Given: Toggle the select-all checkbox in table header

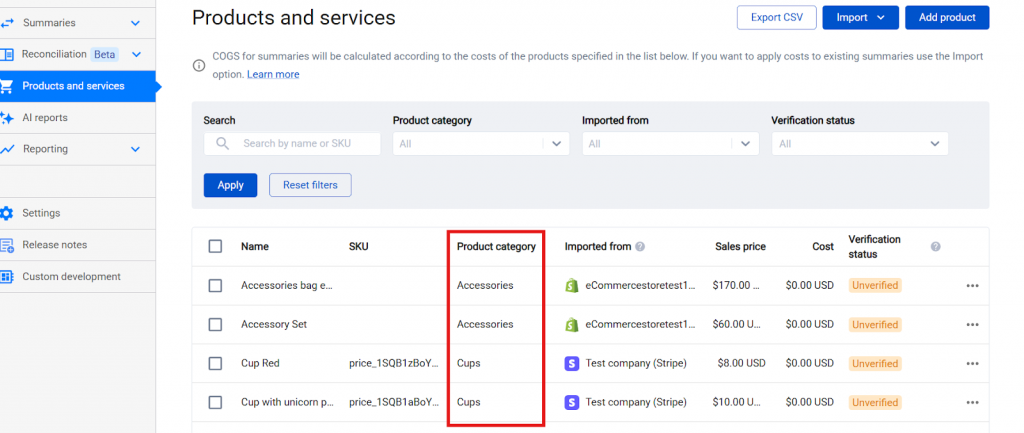Looking at the screenshot, I should pos(215,247).
